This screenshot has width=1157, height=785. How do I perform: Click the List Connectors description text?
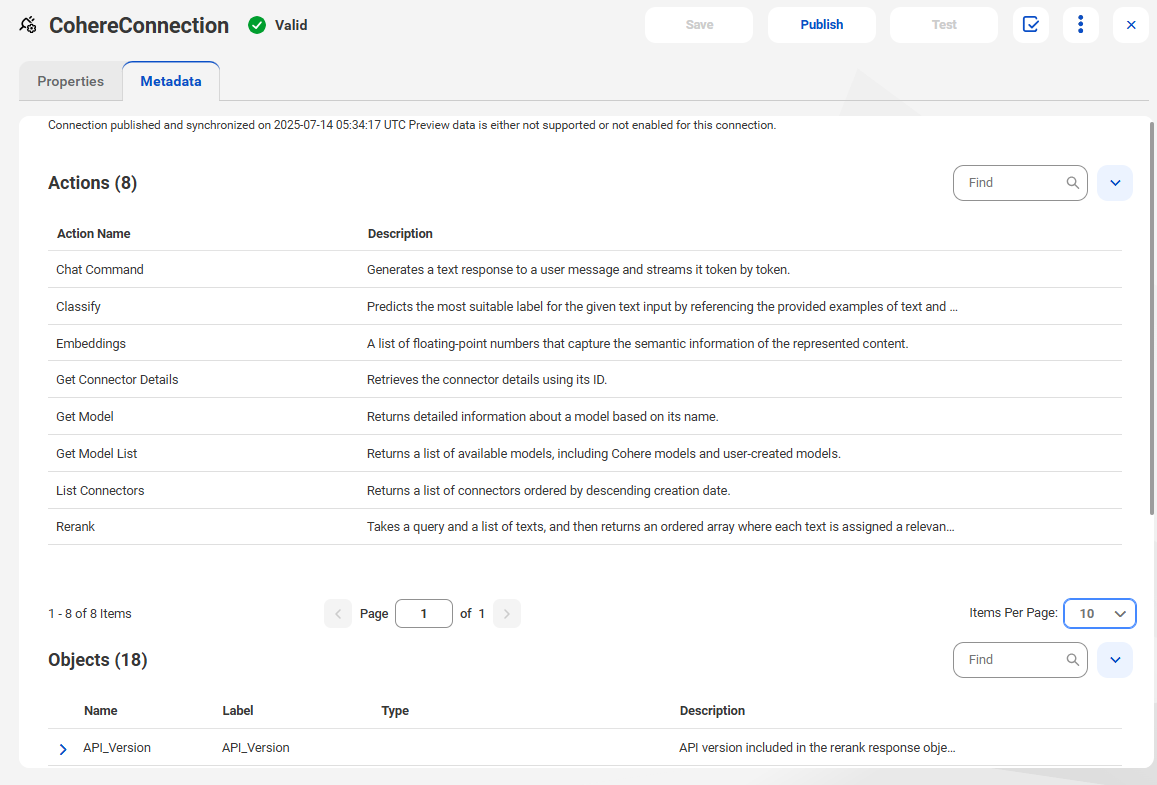tap(548, 491)
